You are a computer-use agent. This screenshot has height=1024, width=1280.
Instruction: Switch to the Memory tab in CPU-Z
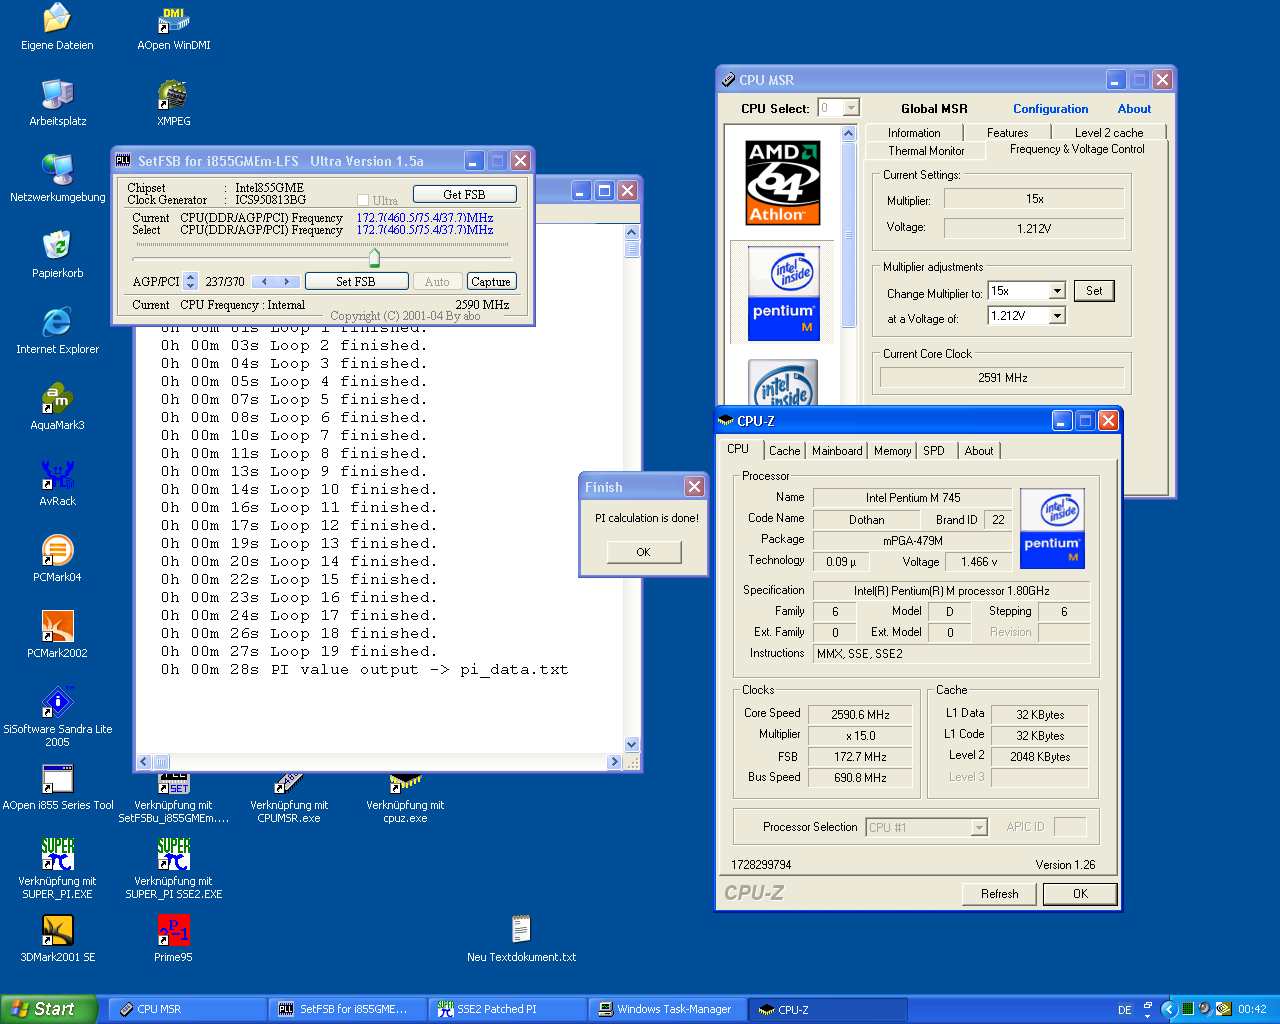tap(892, 451)
